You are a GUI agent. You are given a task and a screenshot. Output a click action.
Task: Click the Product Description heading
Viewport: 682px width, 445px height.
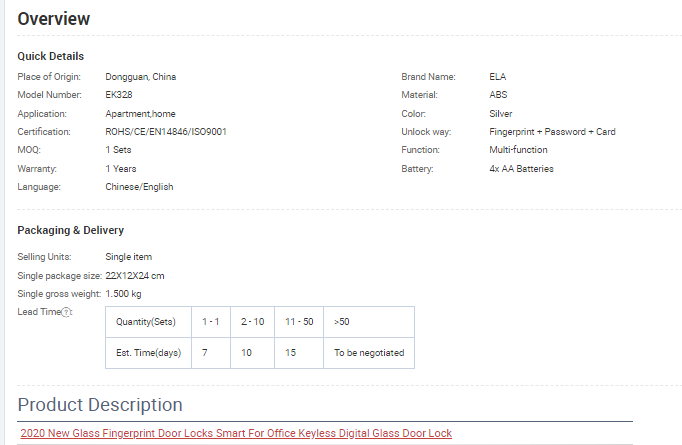[100, 404]
